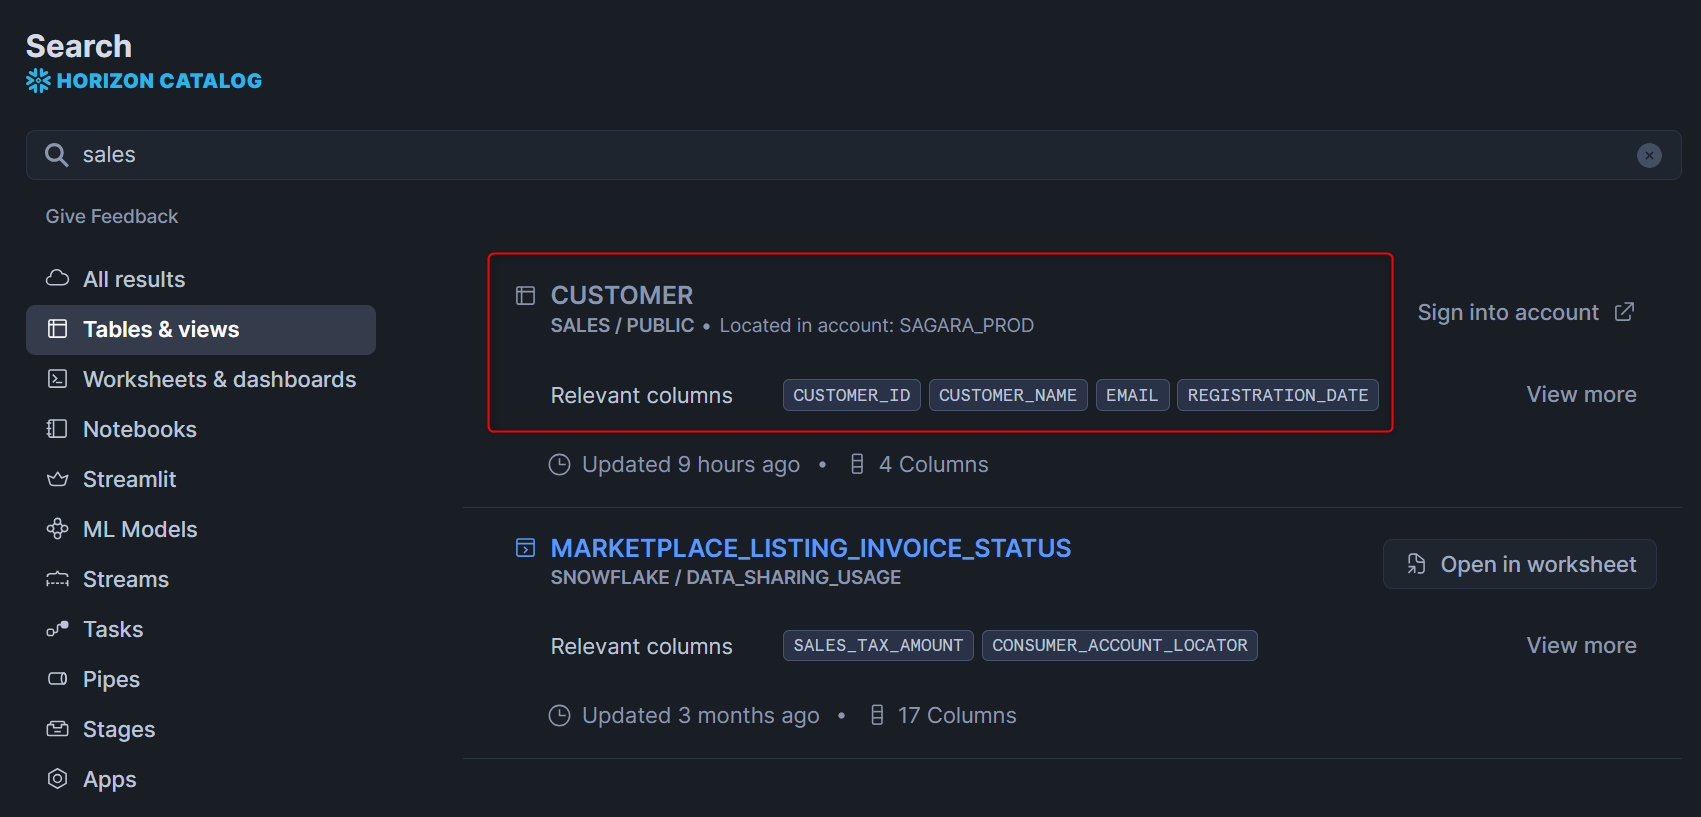Click the Notebooks icon in sidebar
Screen dimensions: 1701x817
[58, 429]
